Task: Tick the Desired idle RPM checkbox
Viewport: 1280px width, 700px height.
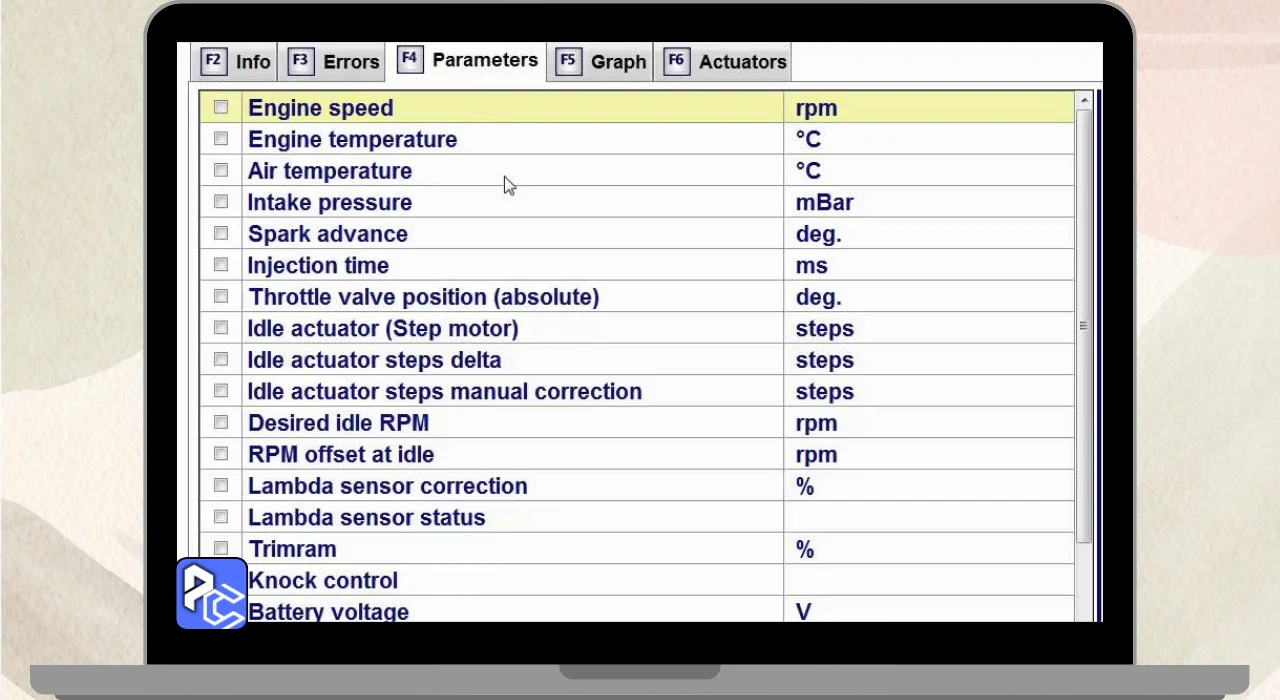Action: coord(221,422)
